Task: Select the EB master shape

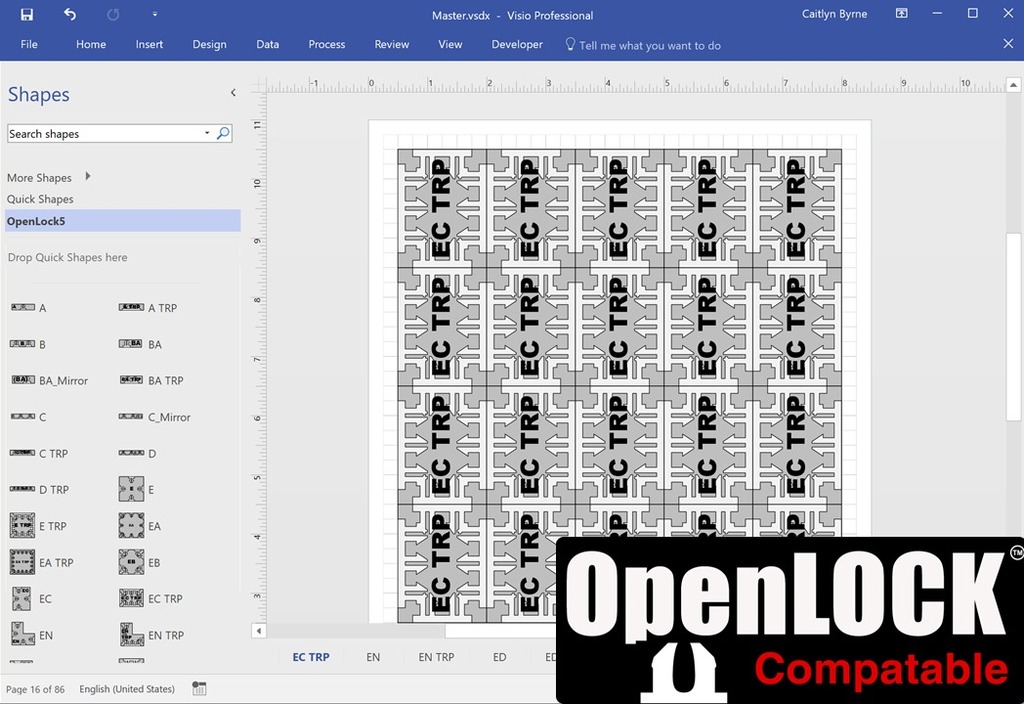Action: tap(139, 562)
